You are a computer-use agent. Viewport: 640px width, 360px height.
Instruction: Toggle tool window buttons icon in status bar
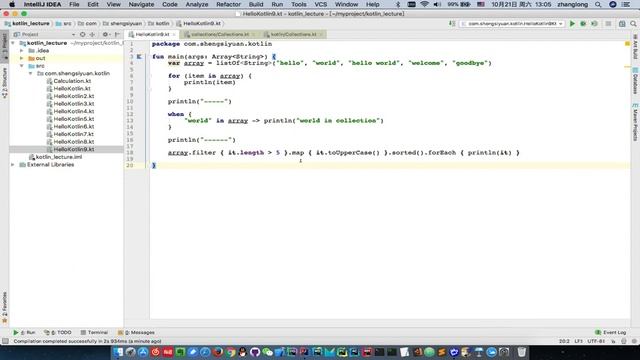coord(5,341)
